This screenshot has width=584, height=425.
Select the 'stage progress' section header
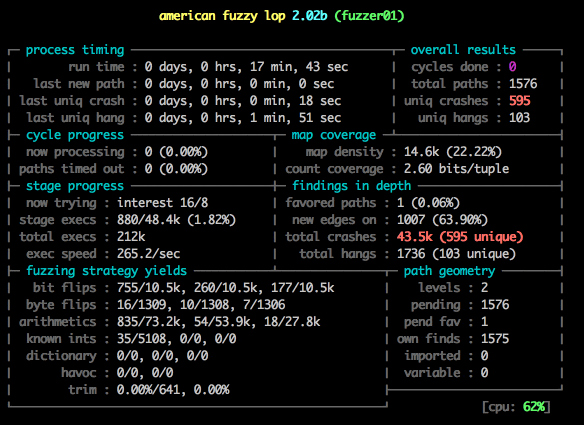coord(75,186)
